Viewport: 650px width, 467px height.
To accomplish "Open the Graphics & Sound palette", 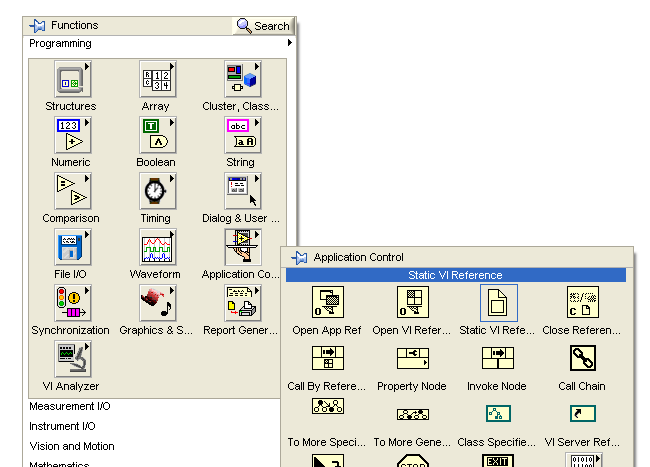I will coord(158,303).
